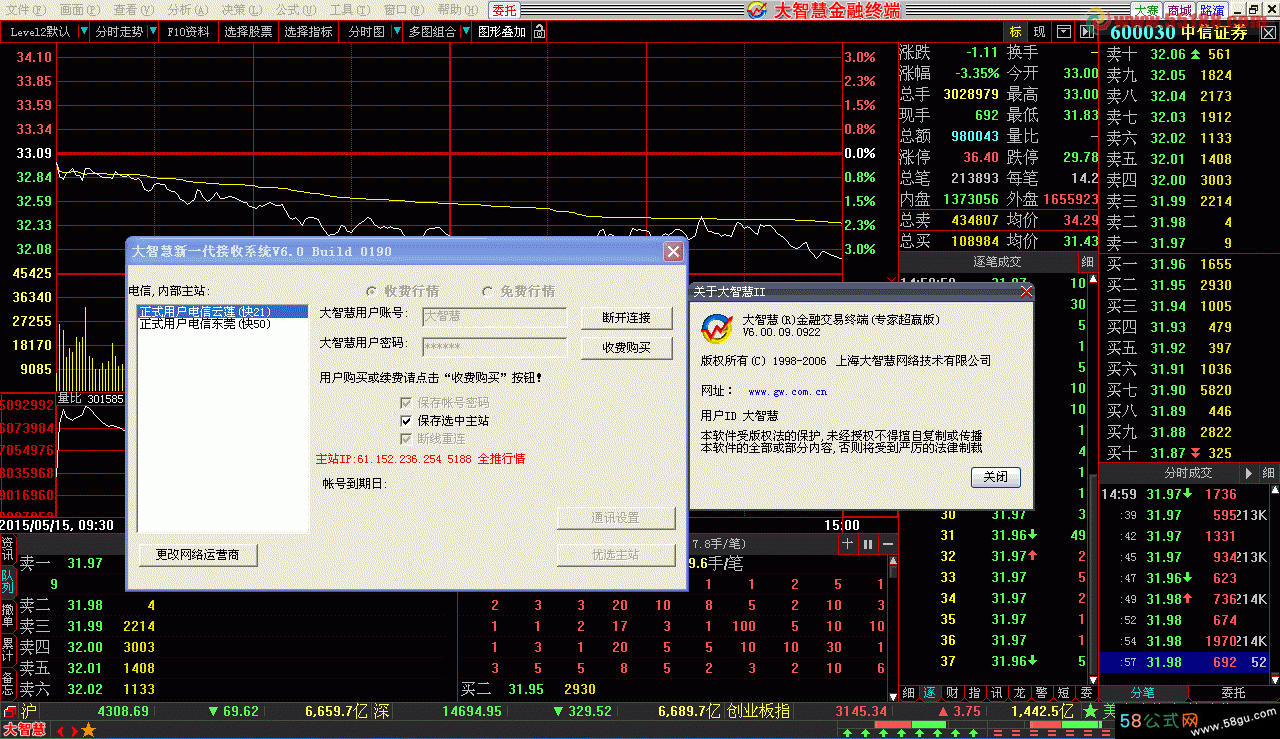Viewport: 1280px width, 739px height.
Task: Switch to the 分笔 tab
Action: 1143,692
